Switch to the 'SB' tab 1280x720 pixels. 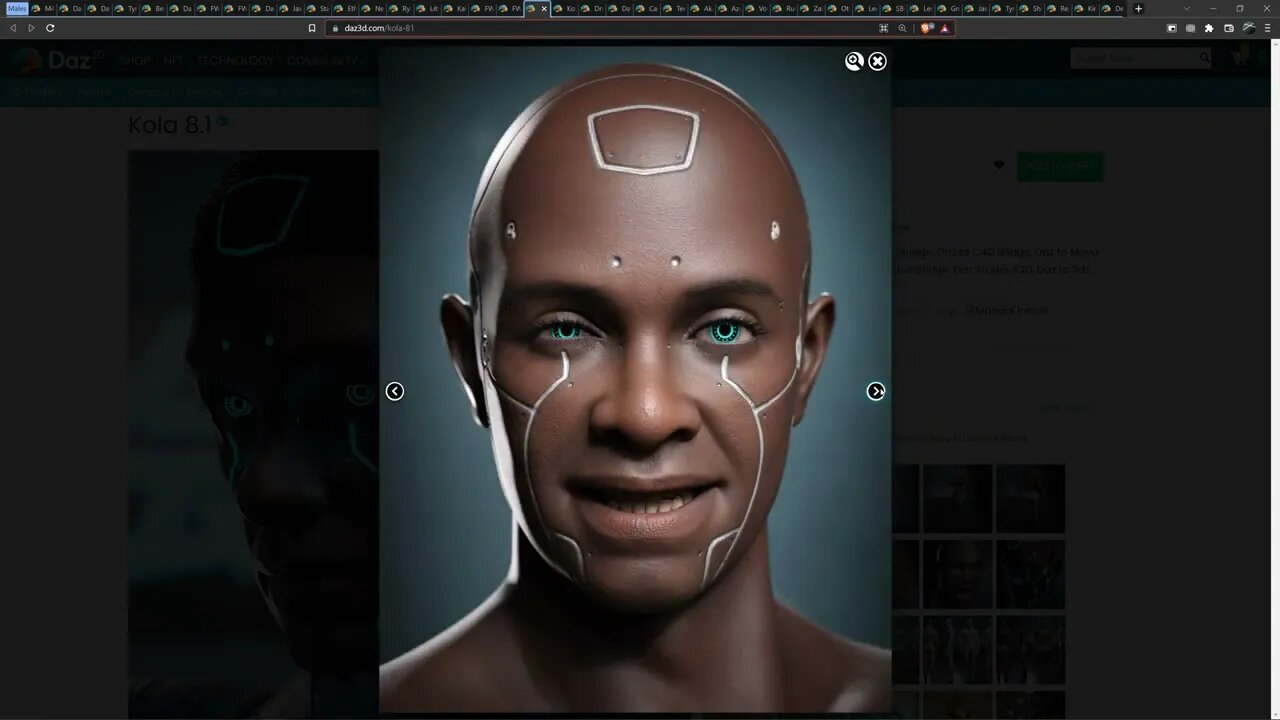point(894,8)
